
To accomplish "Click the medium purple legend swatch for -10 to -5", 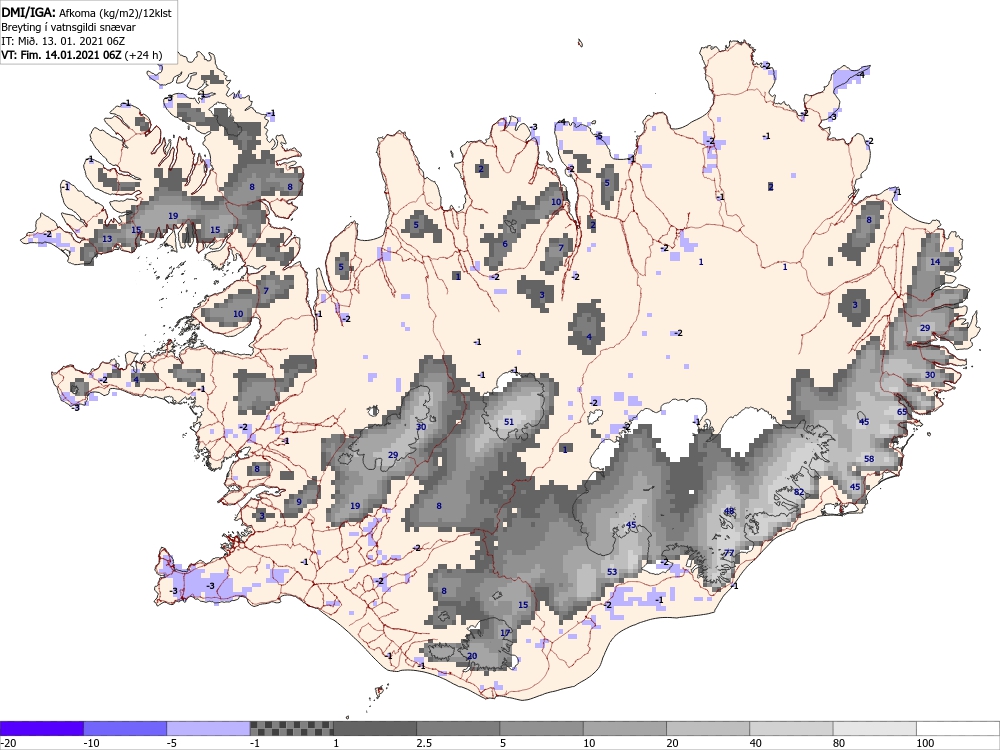I will coord(125,728).
